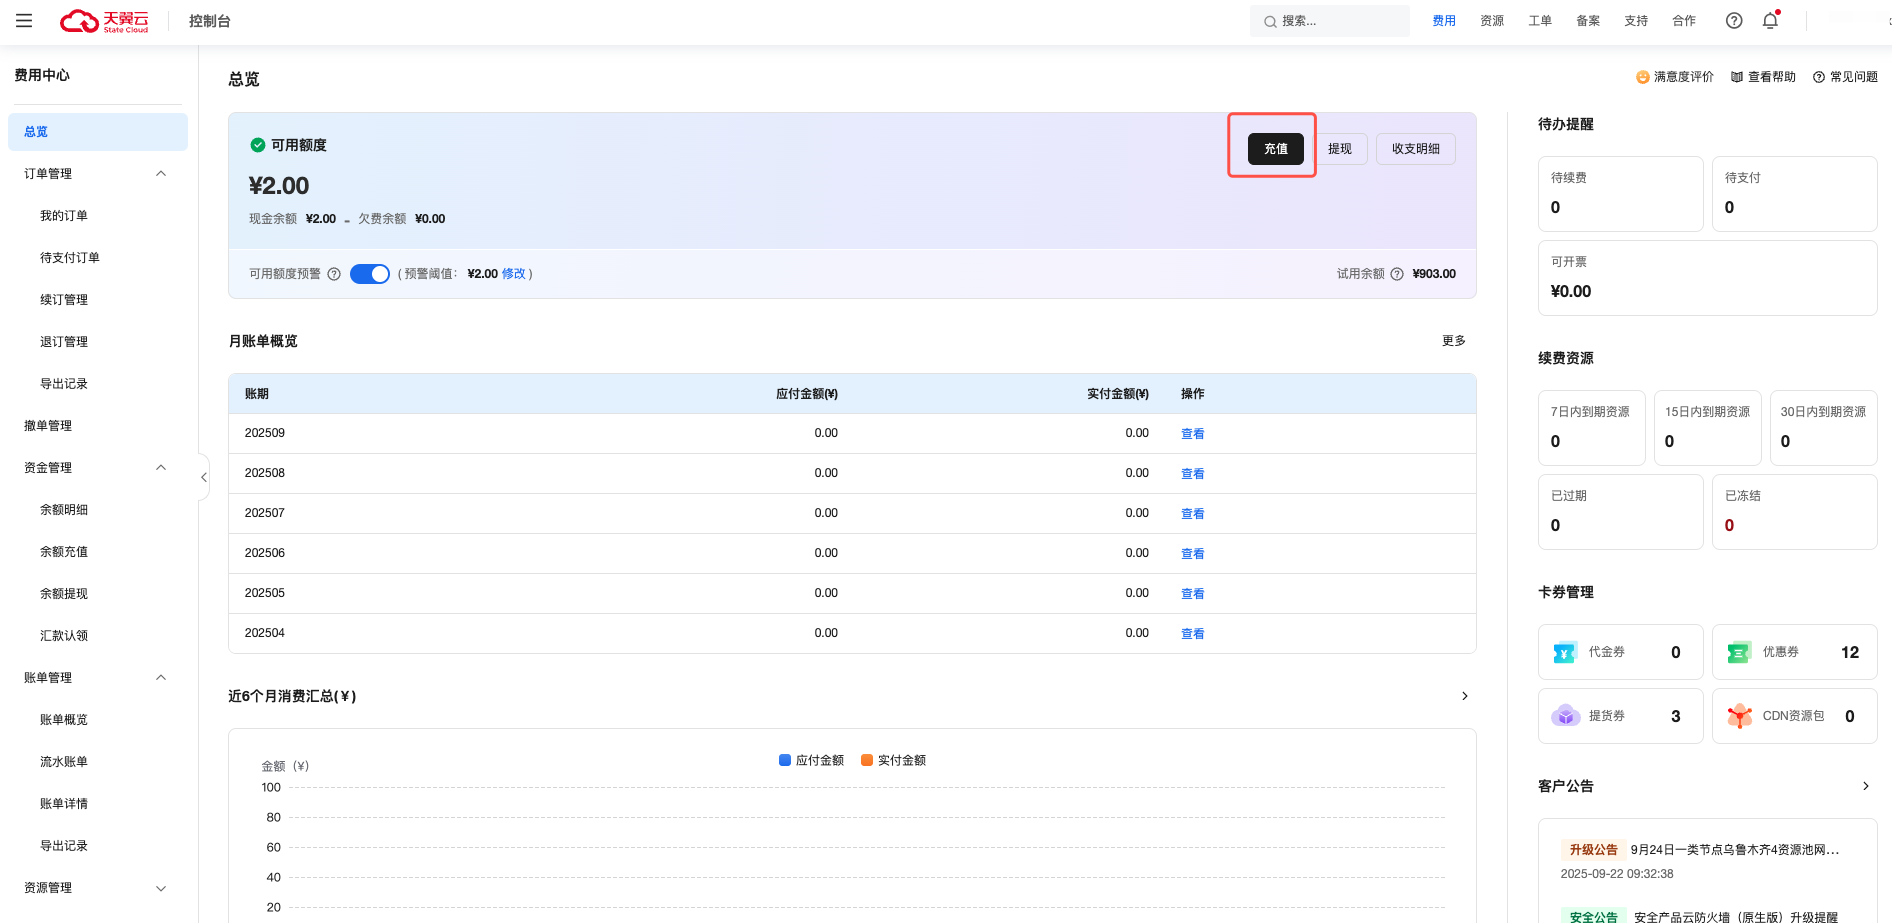The height and width of the screenshot is (923, 1892).
Task: Select 工单 in the top navigation
Action: (x=1539, y=21)
